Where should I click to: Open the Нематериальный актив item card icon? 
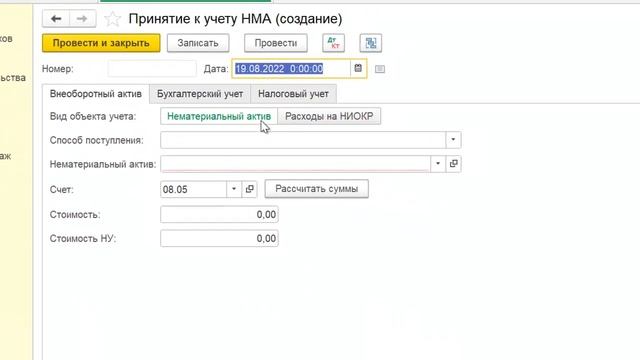click(x=453, y=164)
